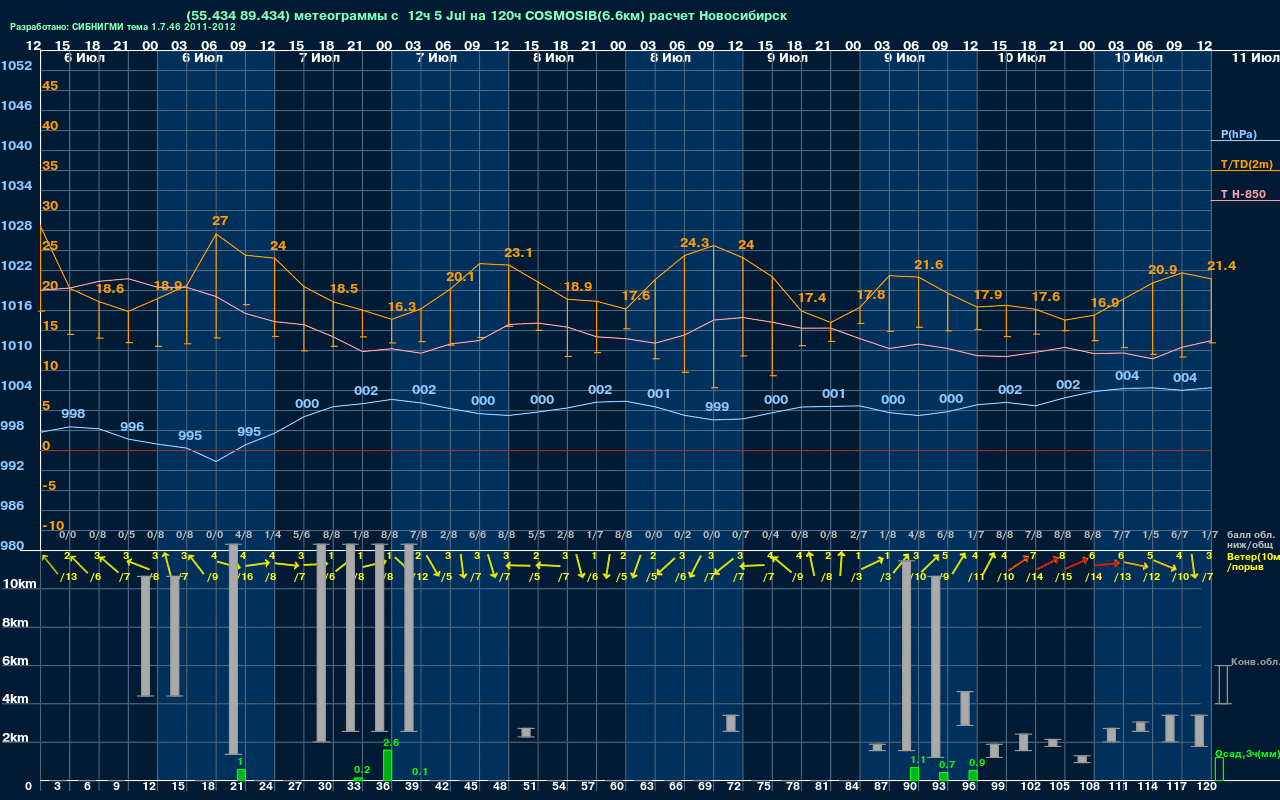Image resolution: width=1280 pixels, height=800 pixels.
Task: Select the P(hPa) legend label
Action: click(1238, 134)
